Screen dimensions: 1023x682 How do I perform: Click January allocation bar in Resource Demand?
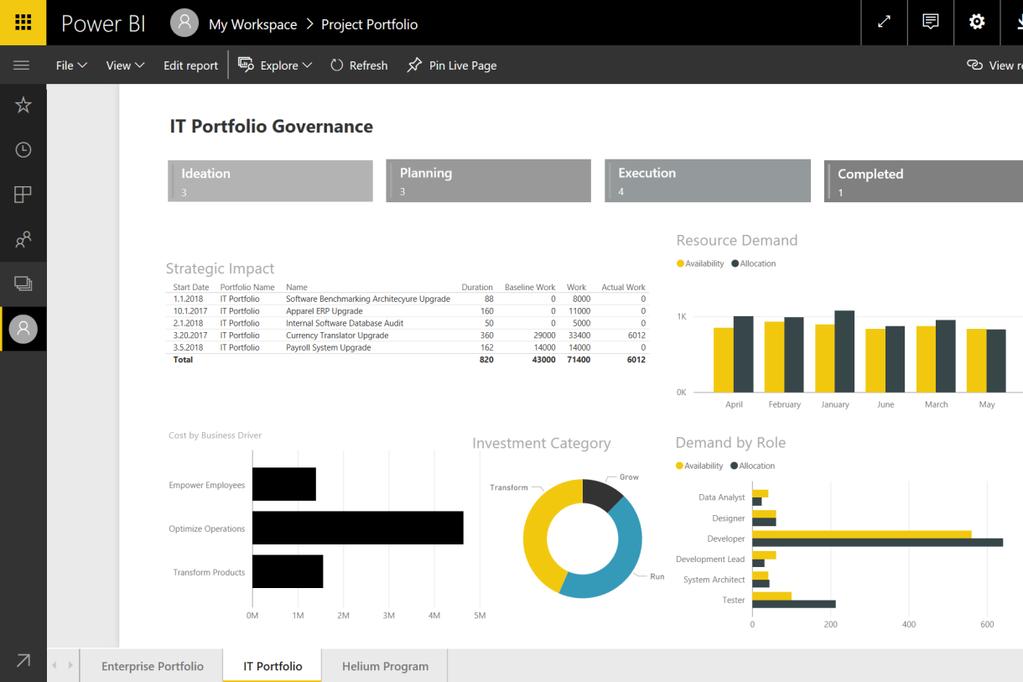(844, 351)
